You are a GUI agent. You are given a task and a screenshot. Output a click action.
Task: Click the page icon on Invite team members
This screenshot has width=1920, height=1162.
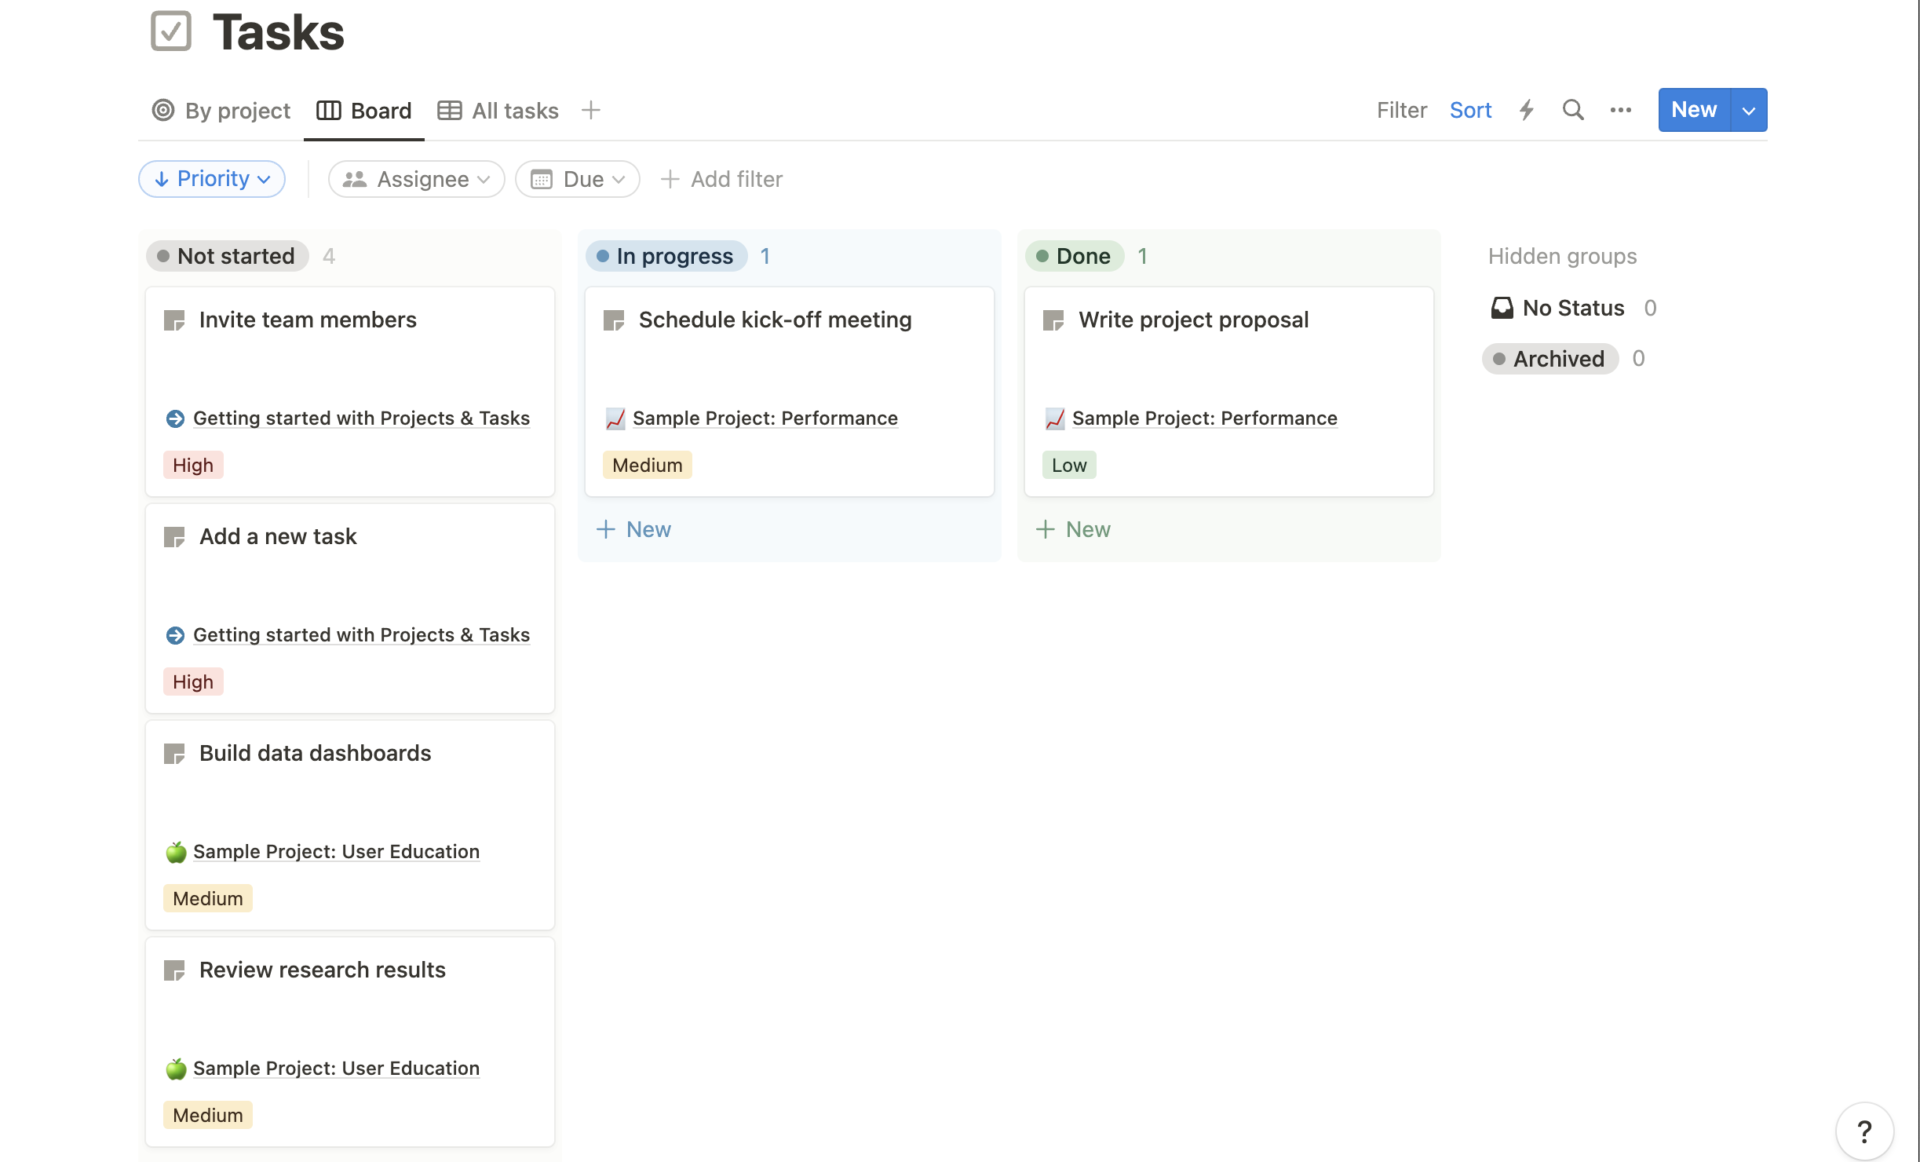174,320
